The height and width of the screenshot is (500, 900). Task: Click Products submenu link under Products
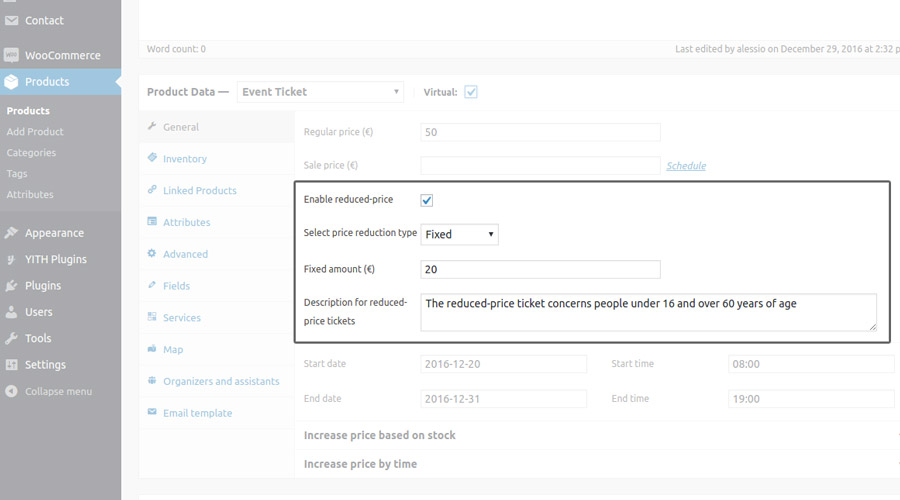28,111
